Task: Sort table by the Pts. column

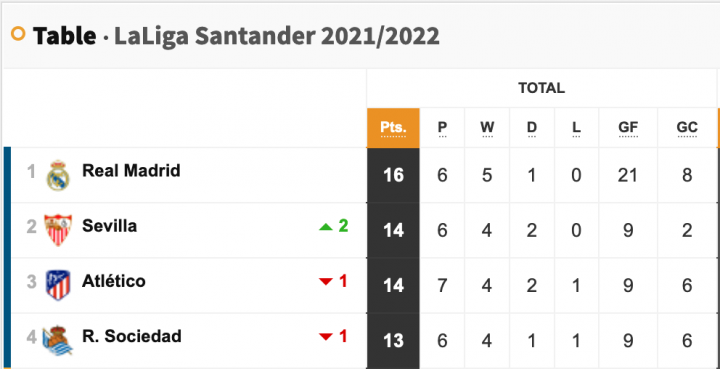Action: (x=393, y=128)
